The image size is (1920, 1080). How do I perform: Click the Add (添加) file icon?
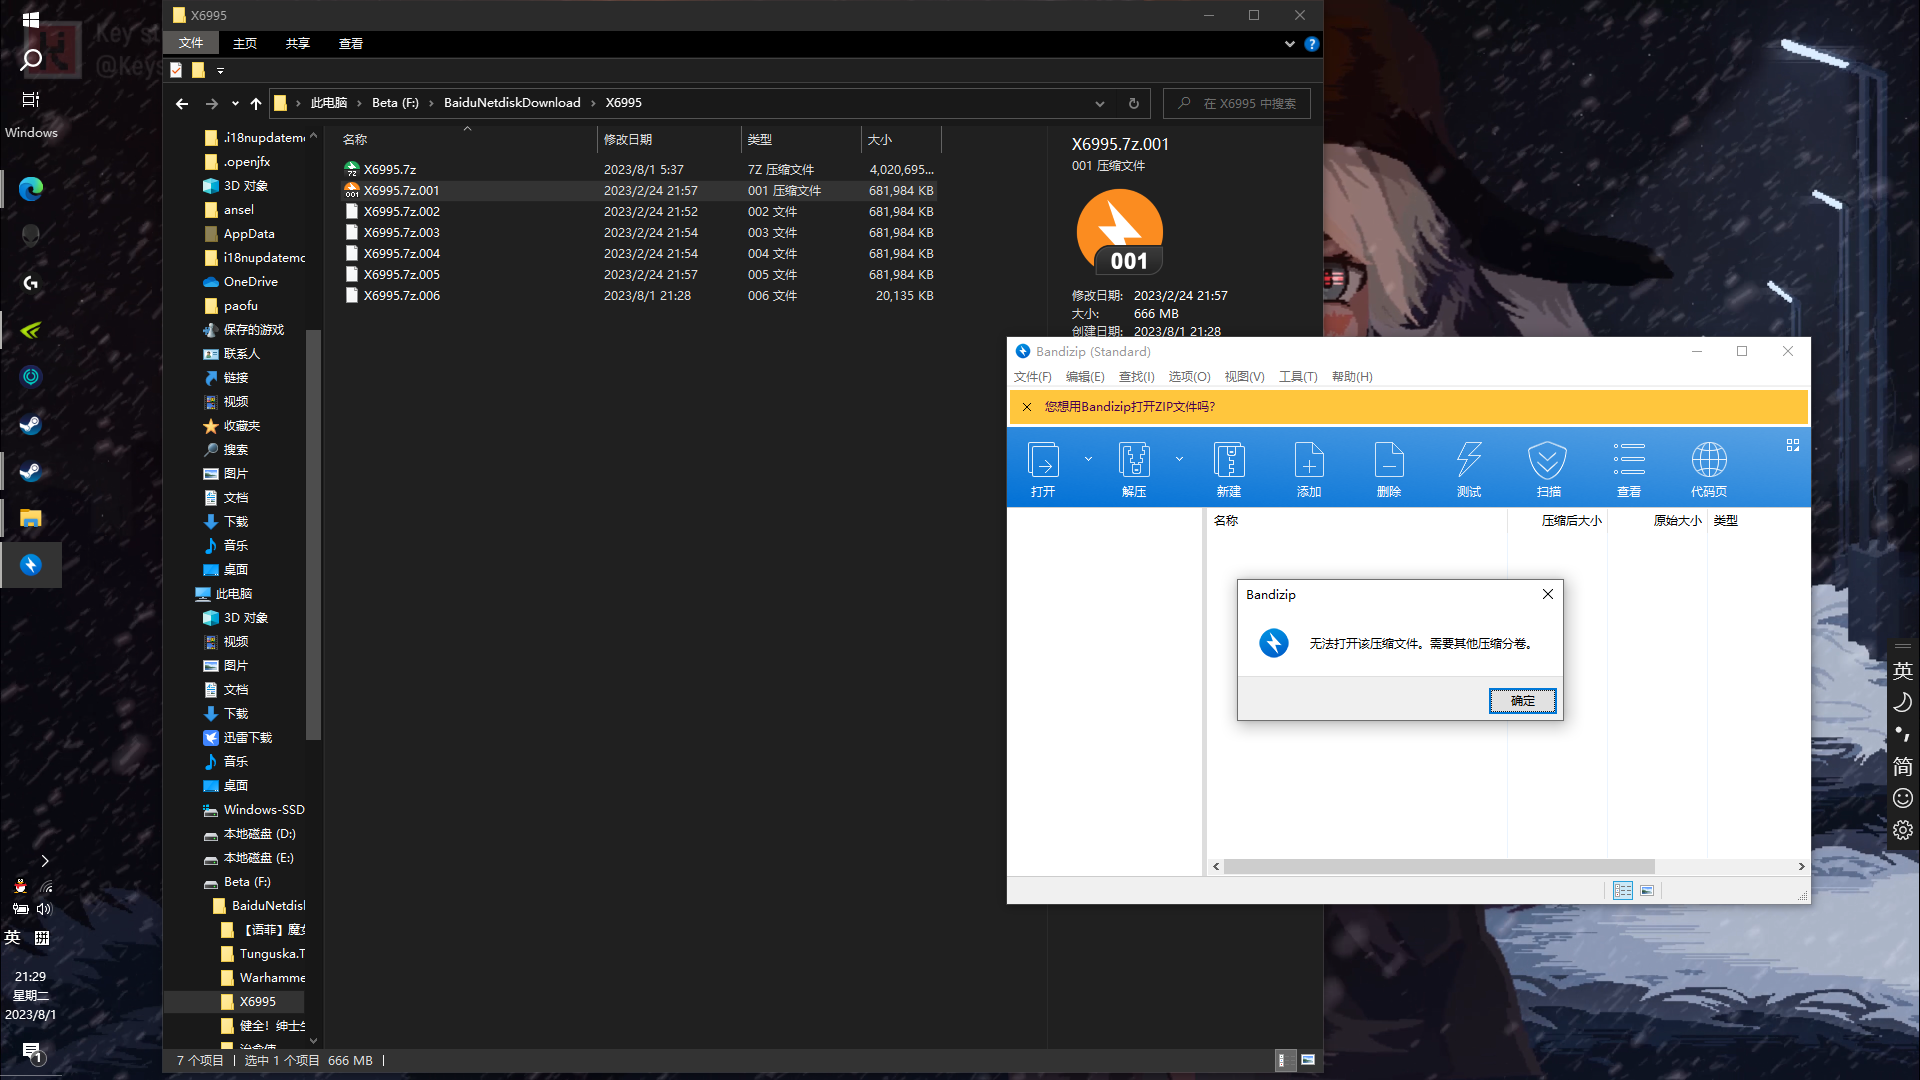[x=1309, y=461]
